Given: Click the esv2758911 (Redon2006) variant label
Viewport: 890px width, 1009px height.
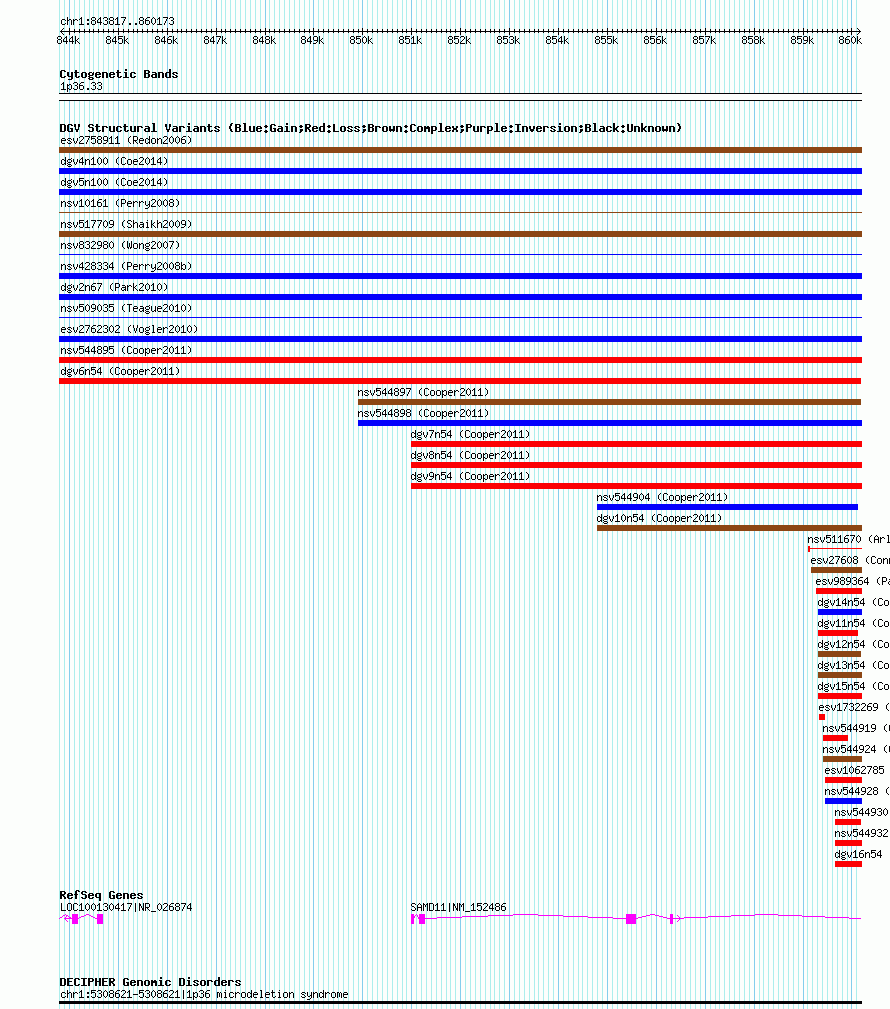Looking at the screenshot, I should [126, 140].
